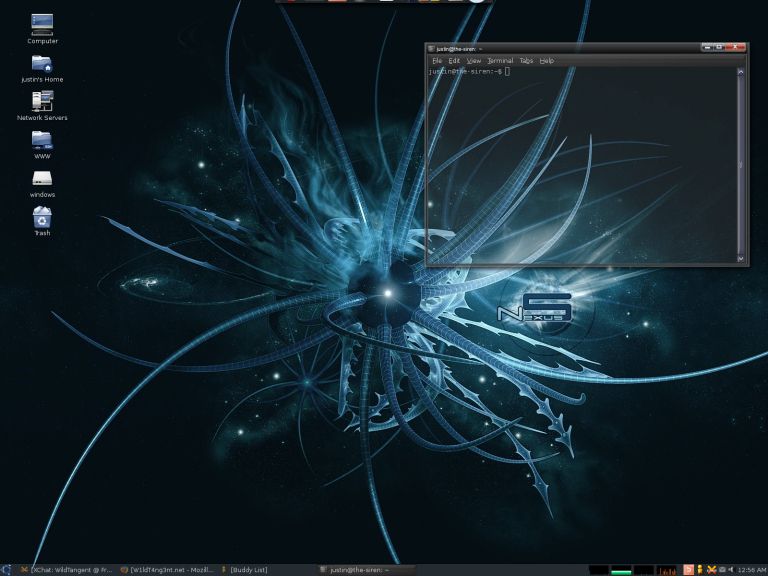Open the Network Servers desktop icon

tap(42, 106)
